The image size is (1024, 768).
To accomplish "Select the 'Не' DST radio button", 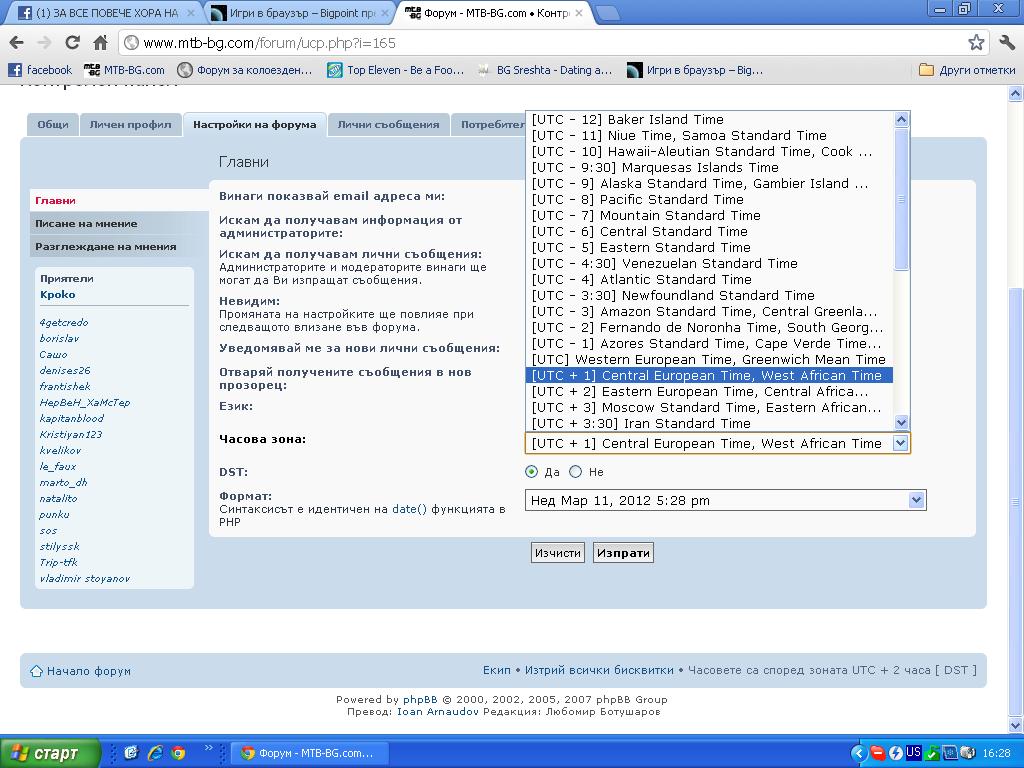I will click(575, 472).
